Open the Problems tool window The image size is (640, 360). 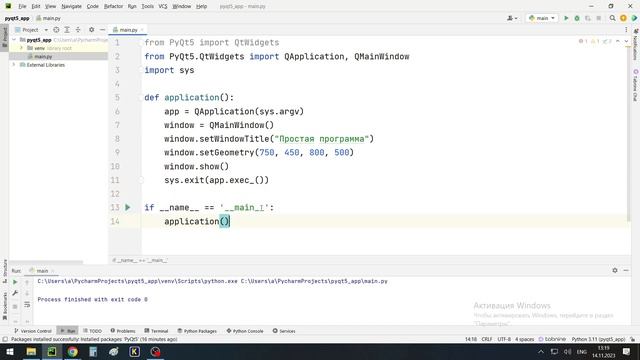(x=123, y=331)
